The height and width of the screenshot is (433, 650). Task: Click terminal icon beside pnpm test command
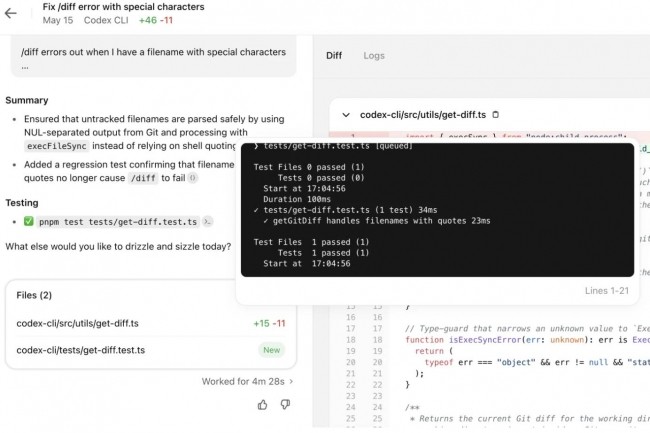(206, 222)
